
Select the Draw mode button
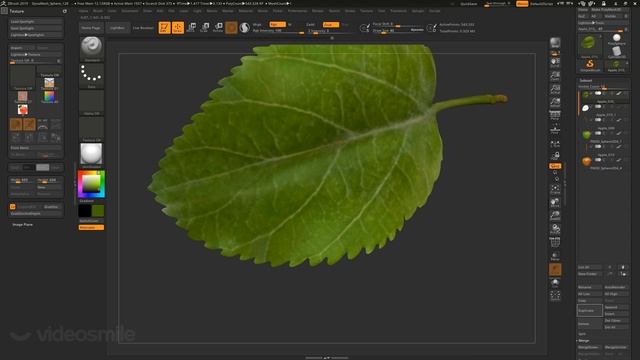(178, 28)
